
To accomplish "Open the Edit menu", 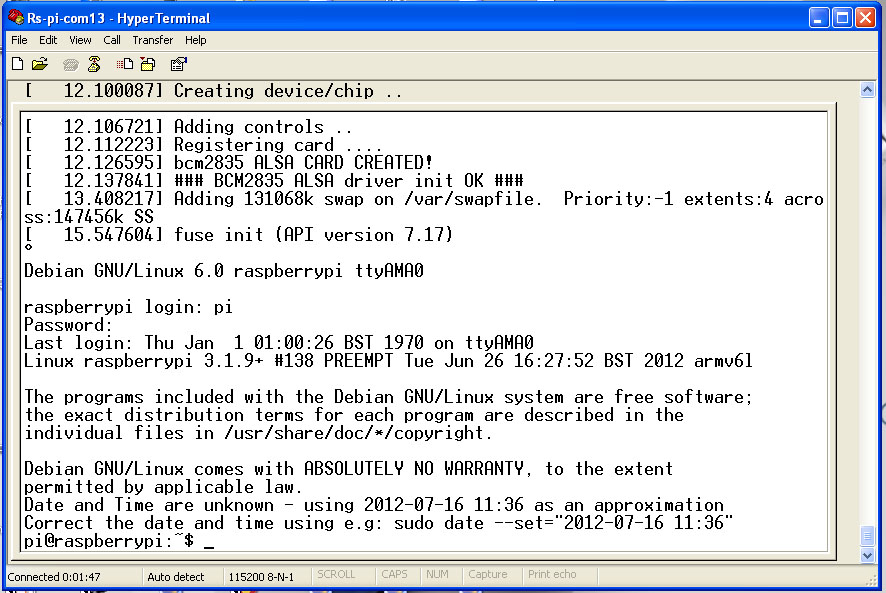I will point(48,40).
